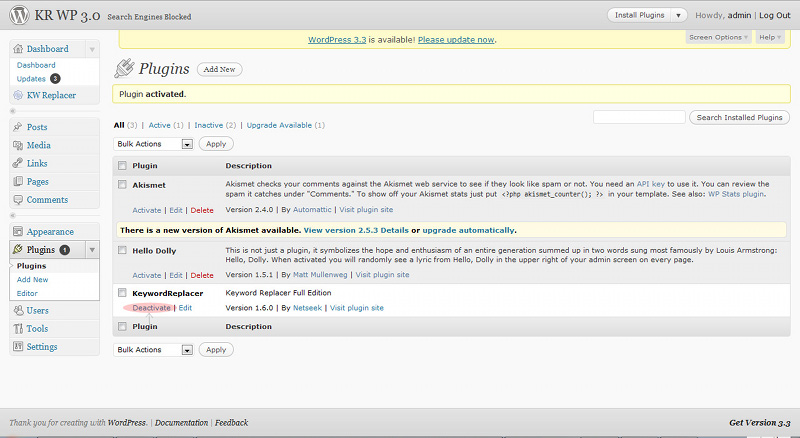Screen dimensions: 800x438
Task: Click the large plug icon beside Plugins heading
Action: [x=124, y=68]
